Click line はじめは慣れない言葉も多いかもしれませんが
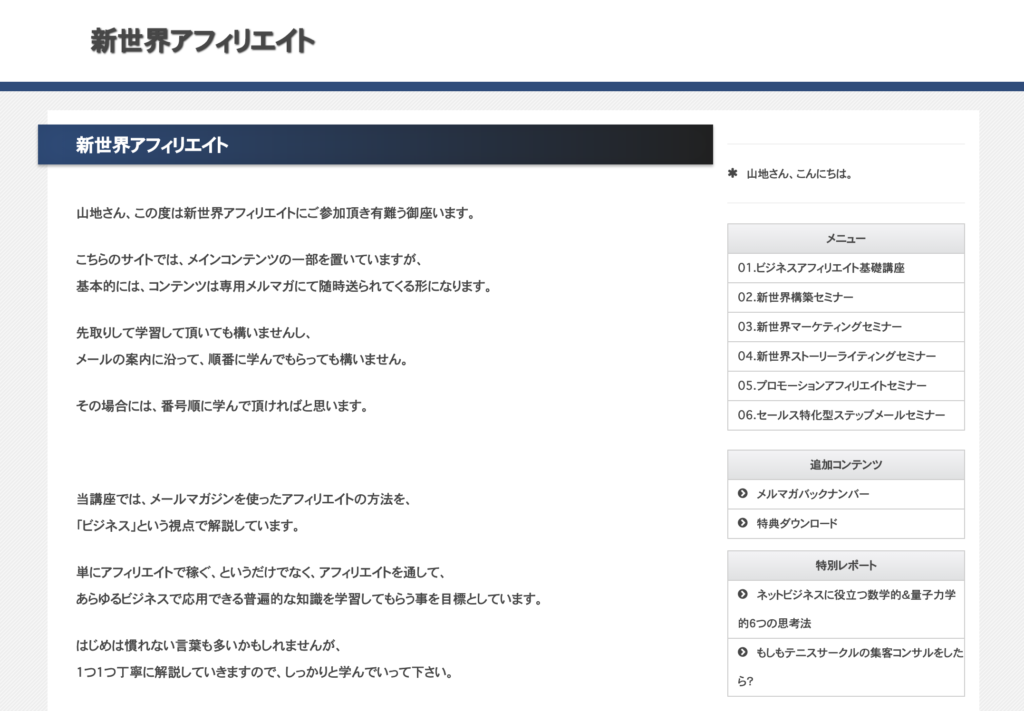The width and height of the screenshot is (1024, 711). coord(209,645)
